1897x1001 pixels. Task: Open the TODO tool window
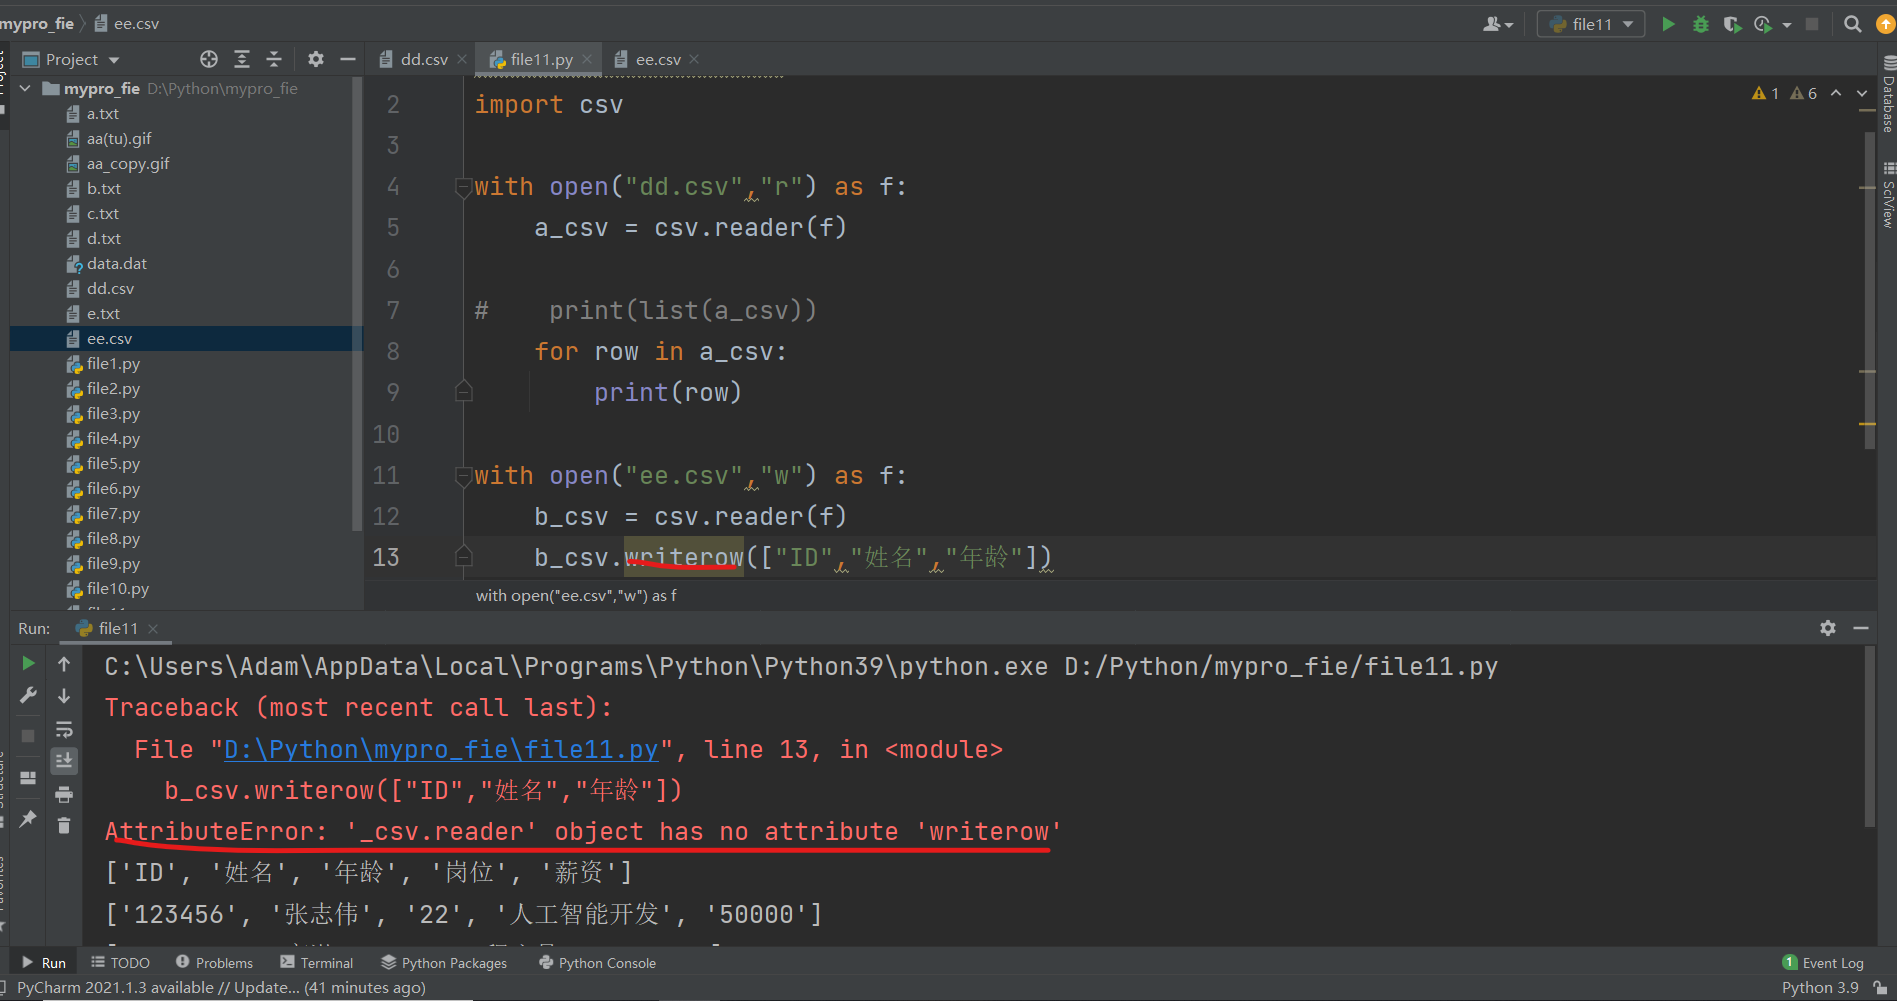click(120, 963)
